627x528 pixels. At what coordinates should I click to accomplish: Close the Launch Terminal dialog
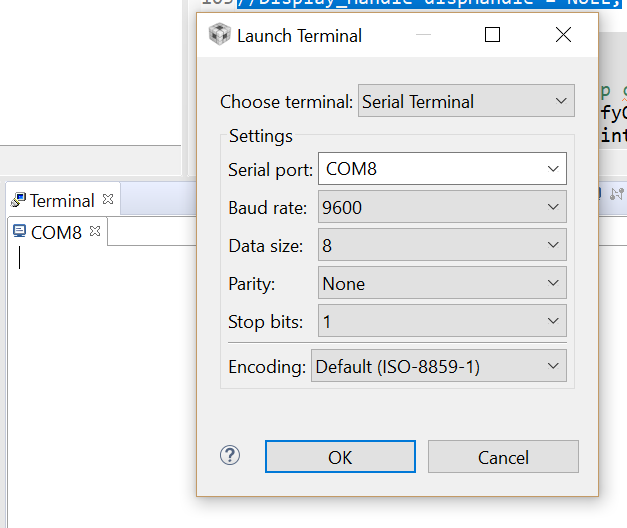[x=563, y=34]
